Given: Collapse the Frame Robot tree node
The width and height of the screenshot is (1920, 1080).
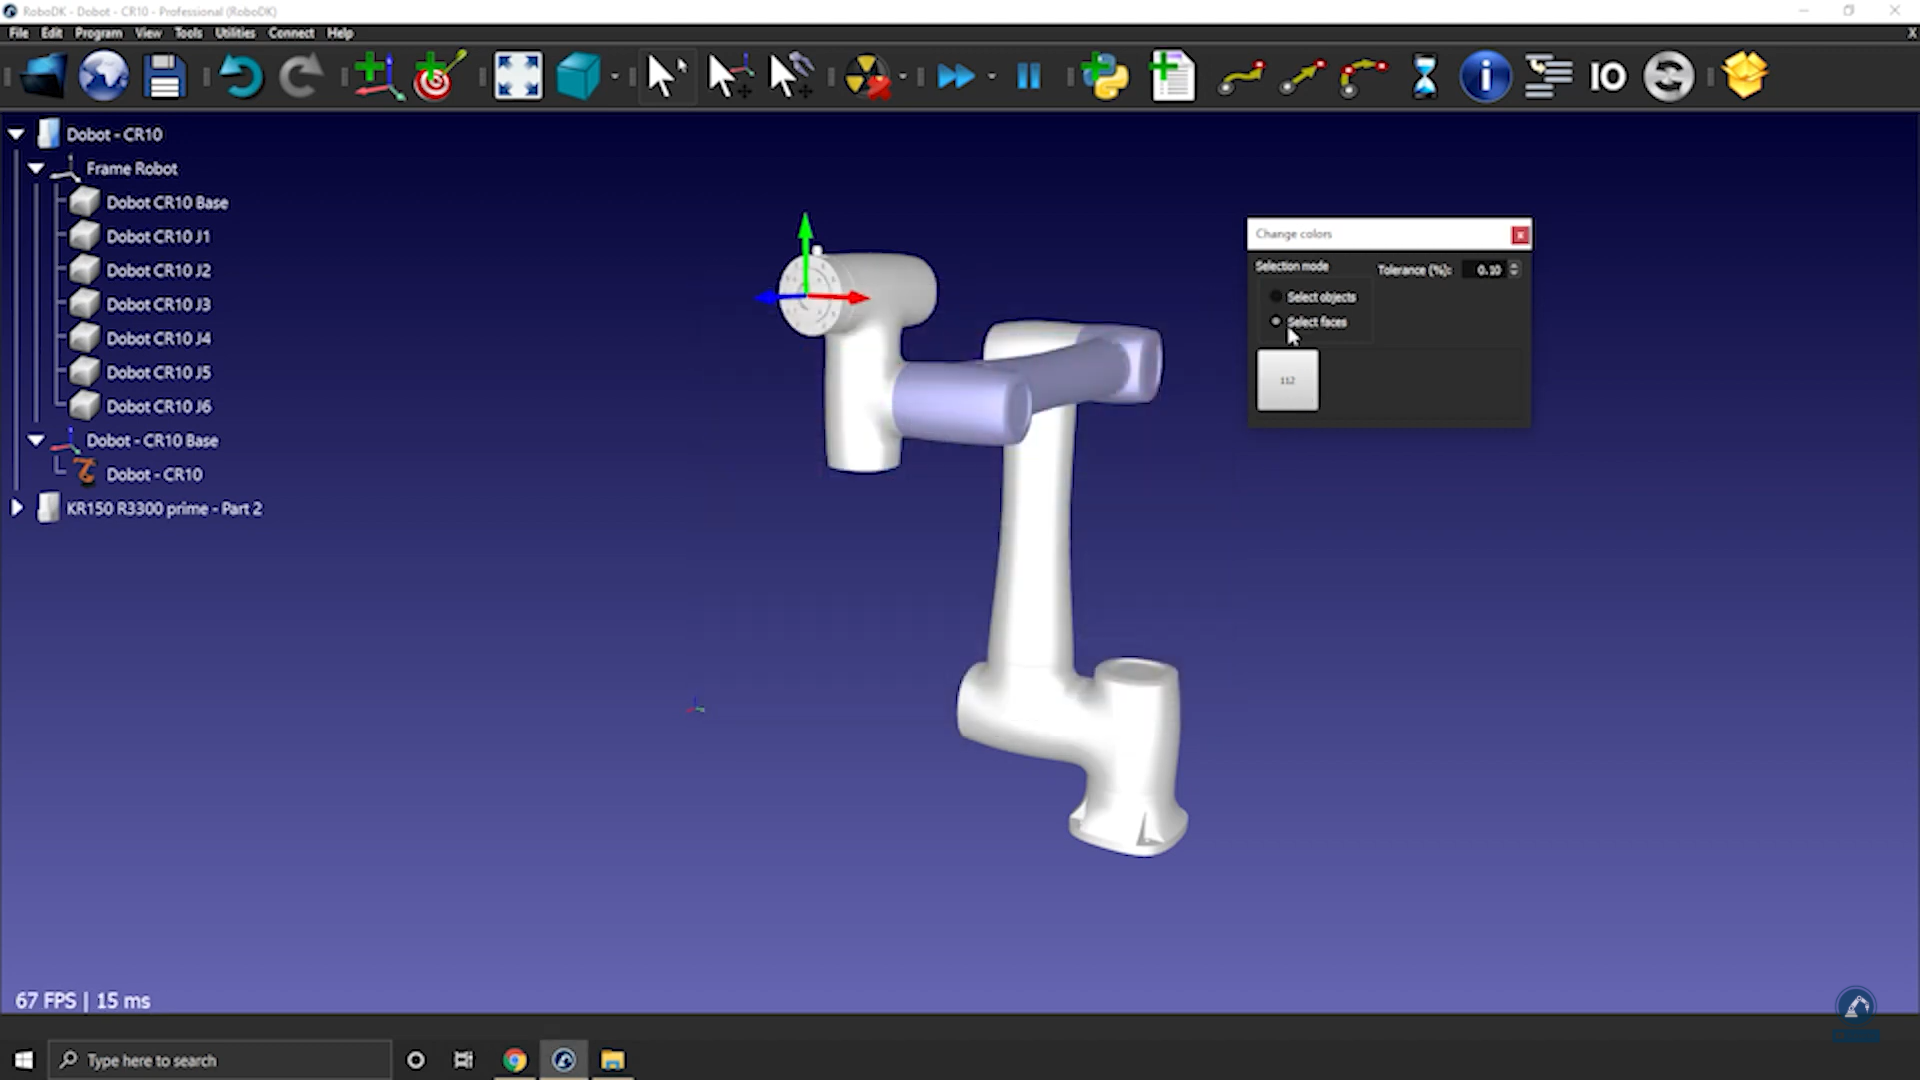Looking at the screenshot, I should click(x=36, y=168).
